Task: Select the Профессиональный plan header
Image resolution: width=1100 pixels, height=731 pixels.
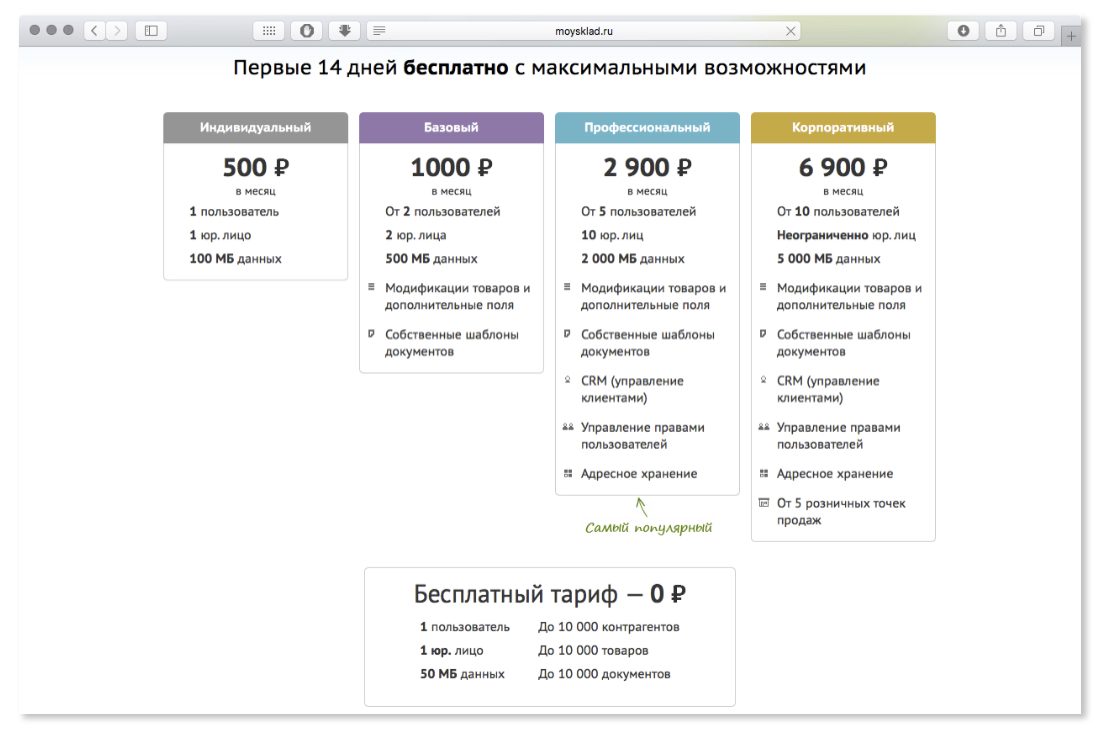Action: click(647, 128)
